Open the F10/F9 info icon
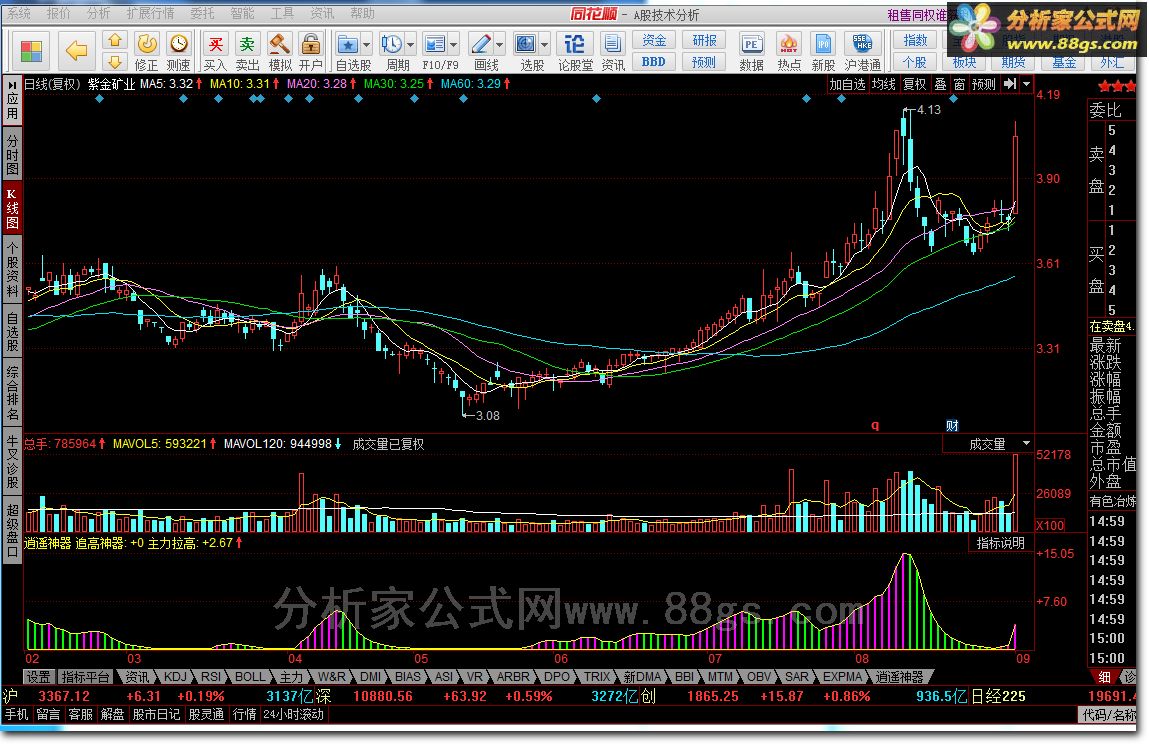This screenshot has height=744, width=1149. tap(435, 44)
